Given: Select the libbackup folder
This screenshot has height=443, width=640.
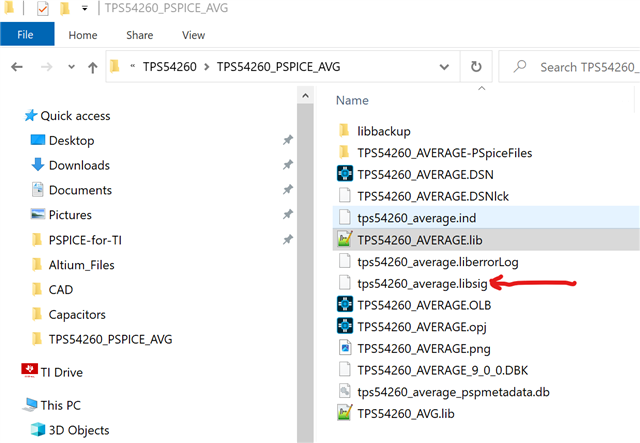Looking at the screenshot, I should (384, 131).
